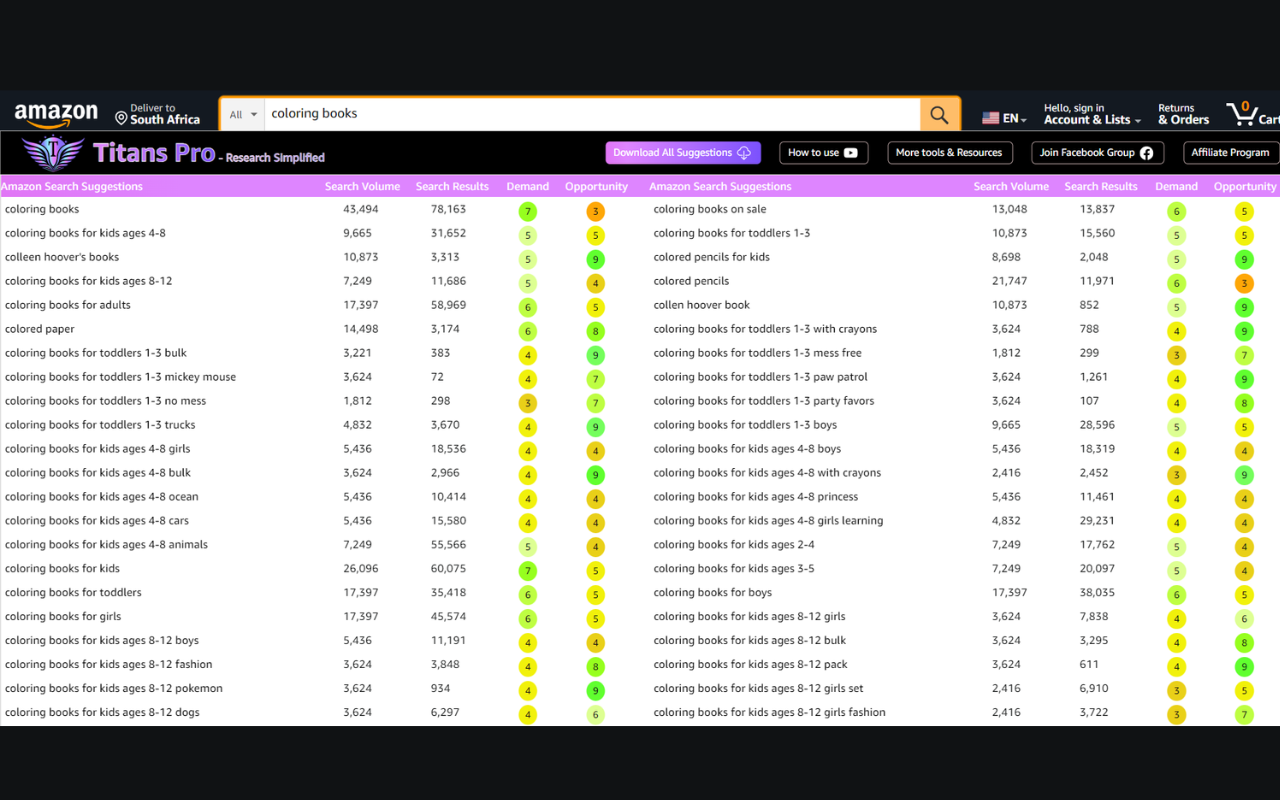Click the US flag icon beside EN
This screenshot has width=1280, height=800.
click(989, 117)
